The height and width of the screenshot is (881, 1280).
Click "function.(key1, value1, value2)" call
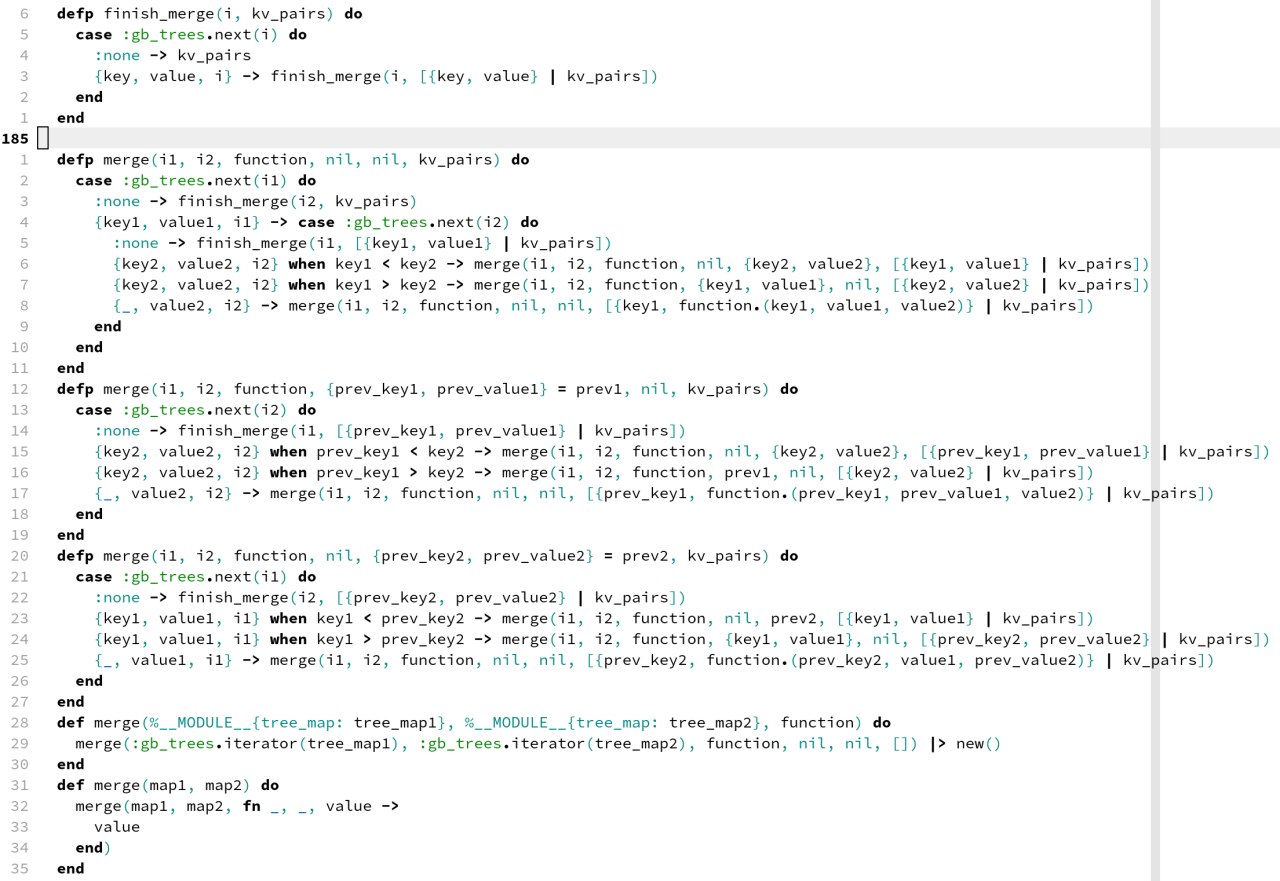[x=824, y=305]
